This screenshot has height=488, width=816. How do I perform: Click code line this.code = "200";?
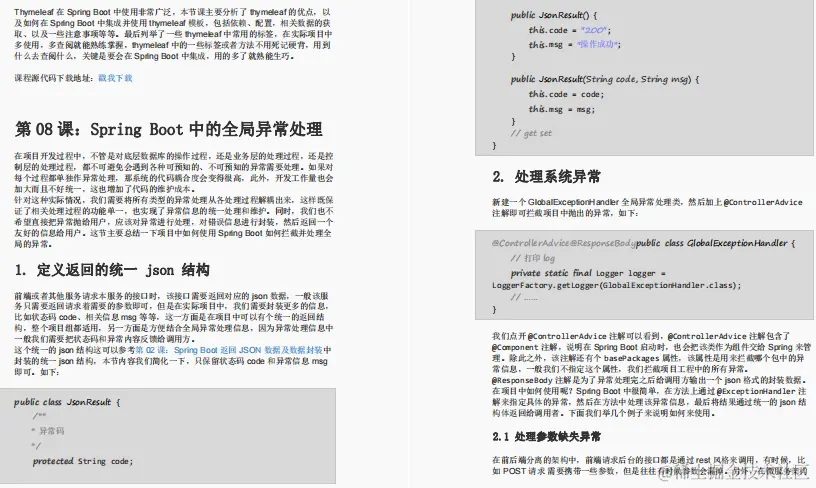click(569, 30)
